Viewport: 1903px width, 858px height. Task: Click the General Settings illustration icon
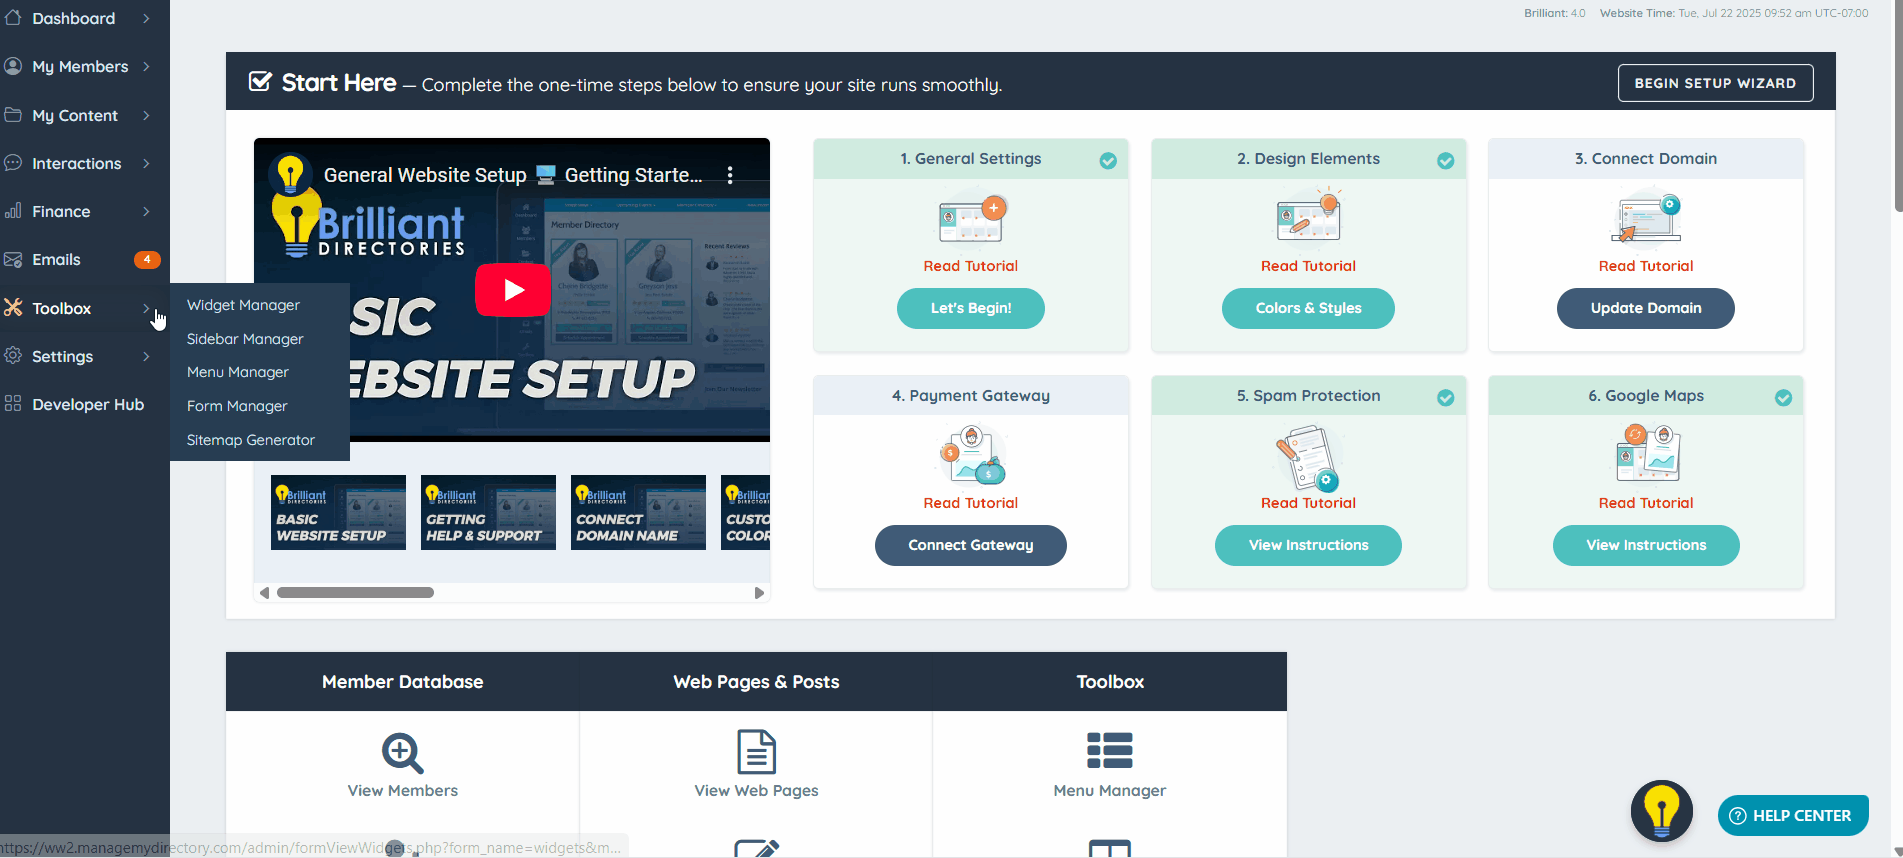971,219
